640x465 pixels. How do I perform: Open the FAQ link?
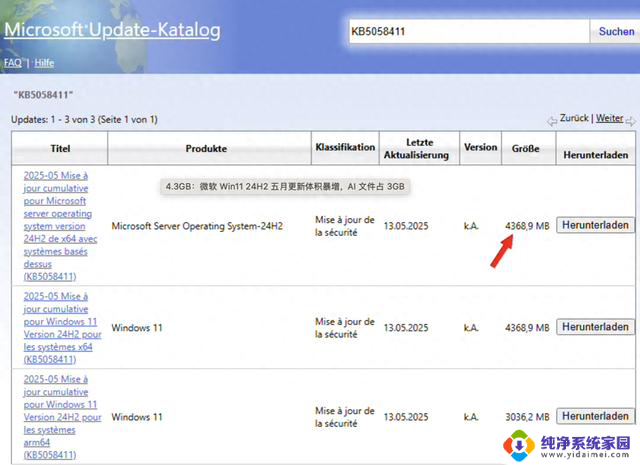[13, 63]
